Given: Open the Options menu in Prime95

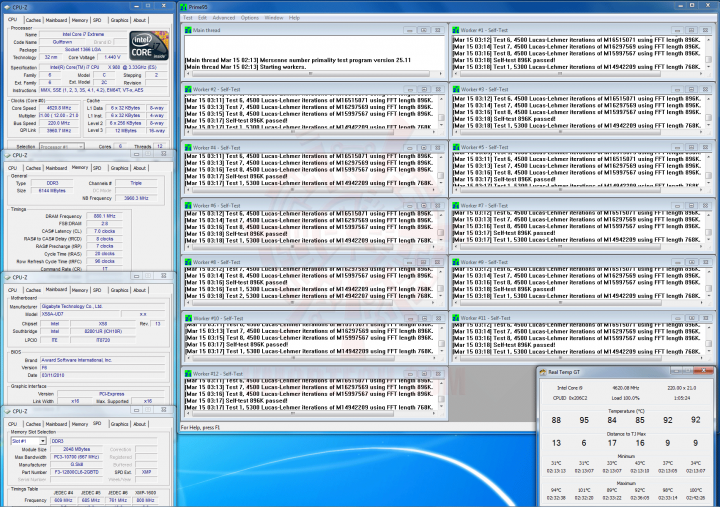Looking at the screenshot, I should click(250, 18).
